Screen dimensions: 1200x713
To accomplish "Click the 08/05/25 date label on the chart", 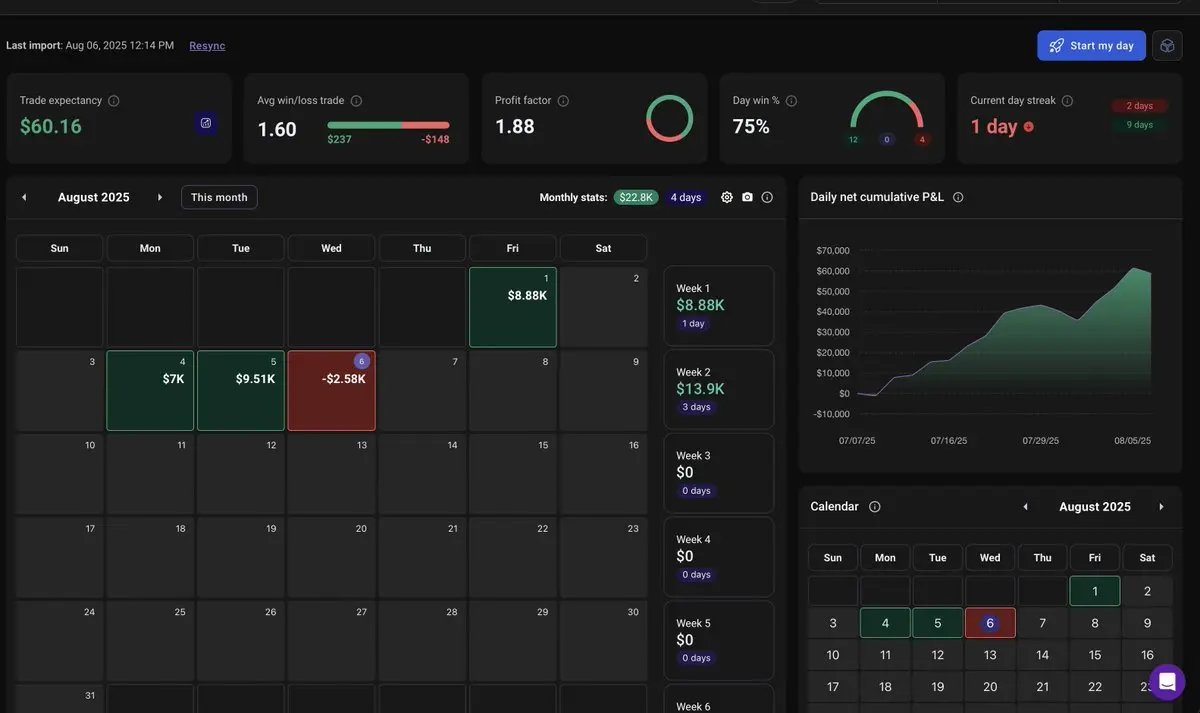I will (1132, 441).
